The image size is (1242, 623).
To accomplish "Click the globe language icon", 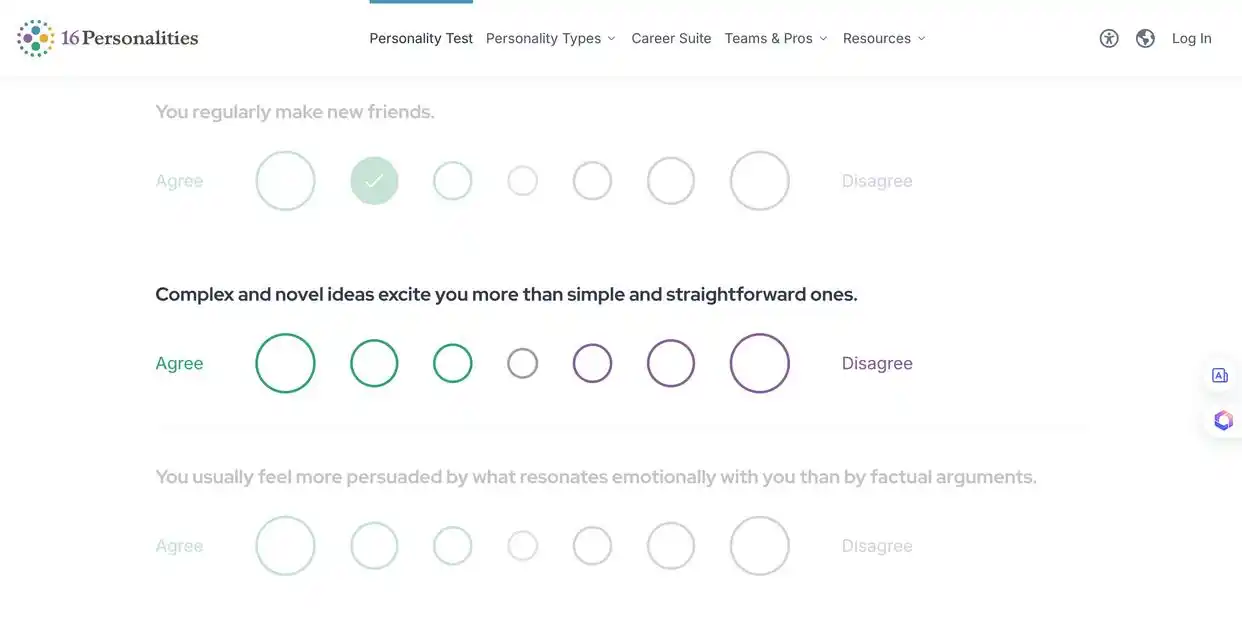I will click(x=1146, y=38).
